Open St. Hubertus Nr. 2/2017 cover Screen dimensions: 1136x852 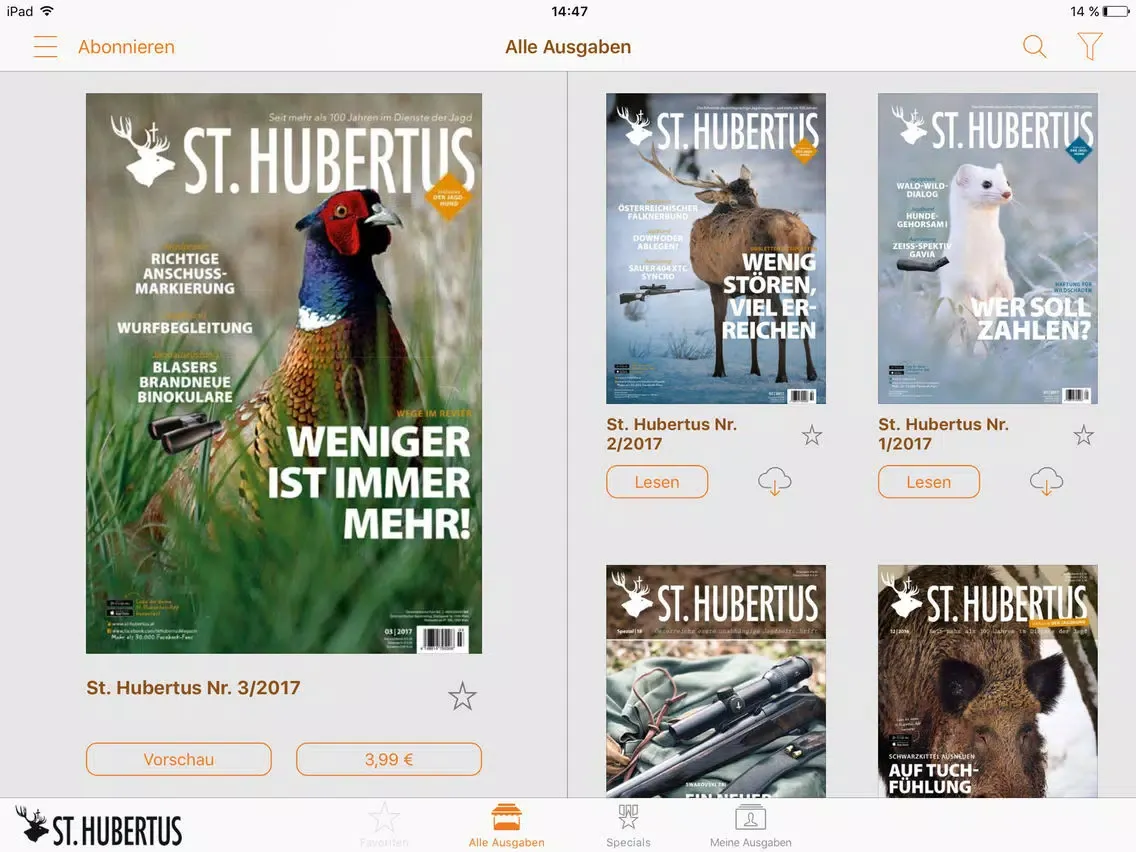(x=716, y=248)
